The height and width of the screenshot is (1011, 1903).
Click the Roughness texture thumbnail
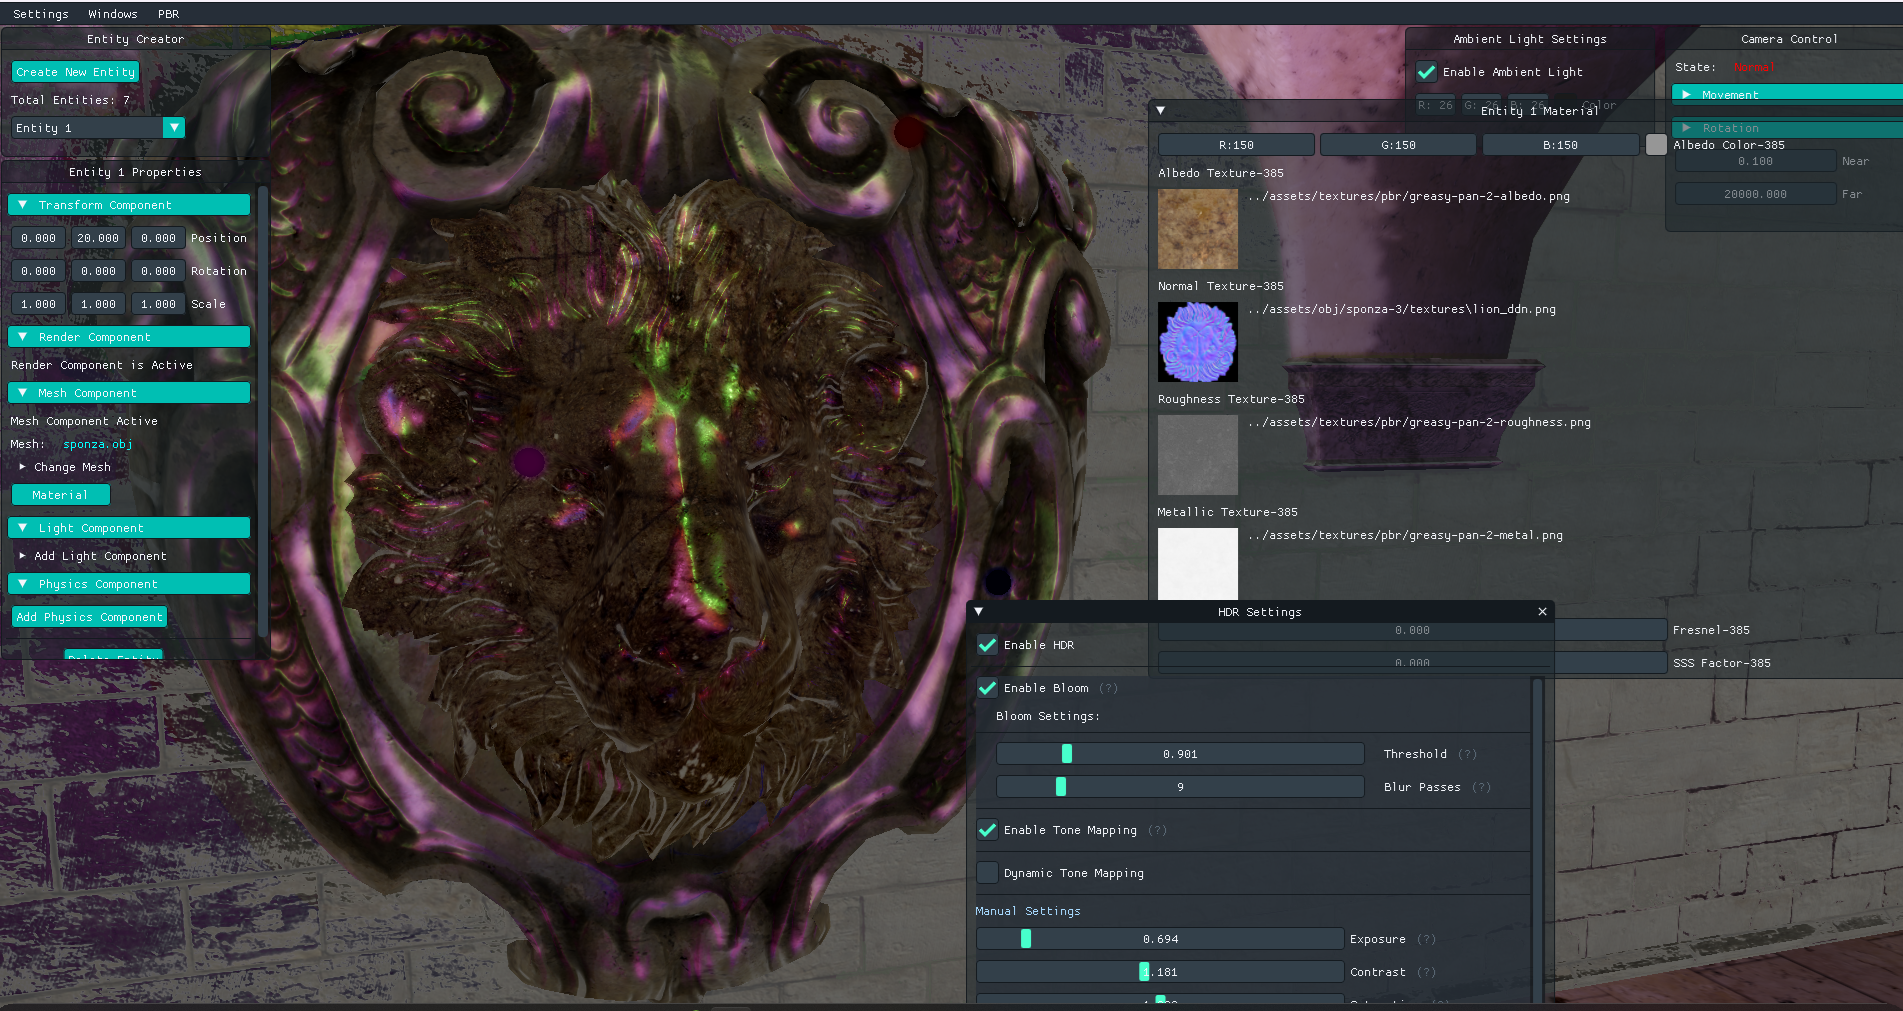point(1198,455)
